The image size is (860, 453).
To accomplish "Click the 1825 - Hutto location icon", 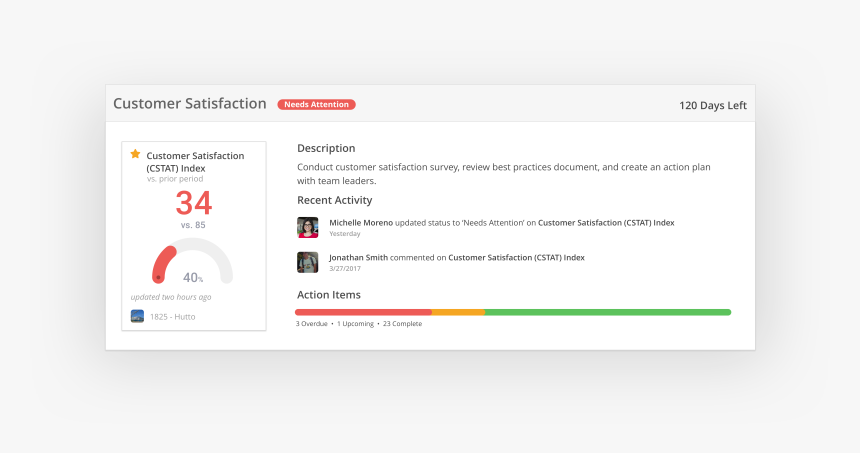I will pos(137,316).
